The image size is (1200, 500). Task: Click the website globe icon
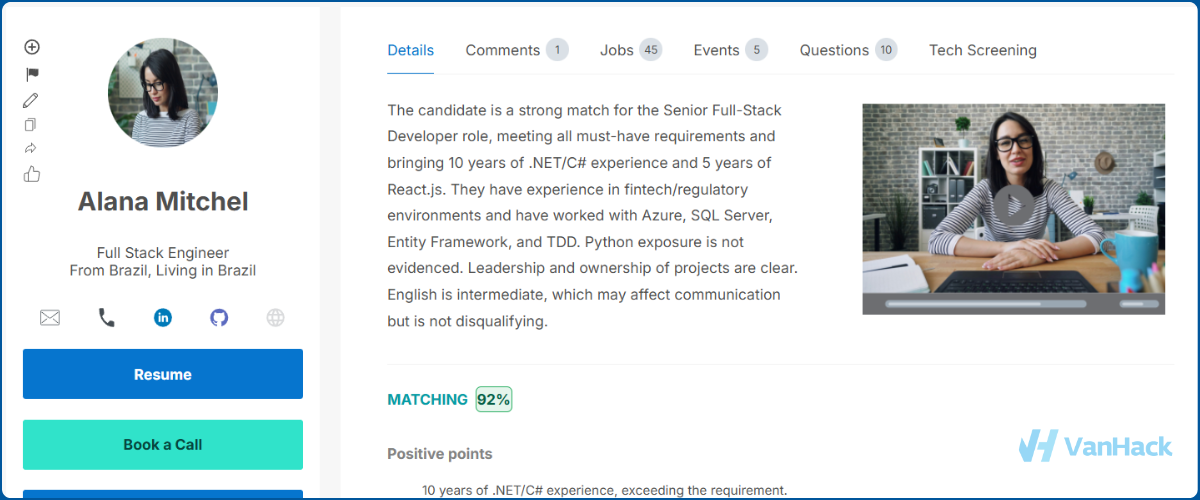[276, 318]
